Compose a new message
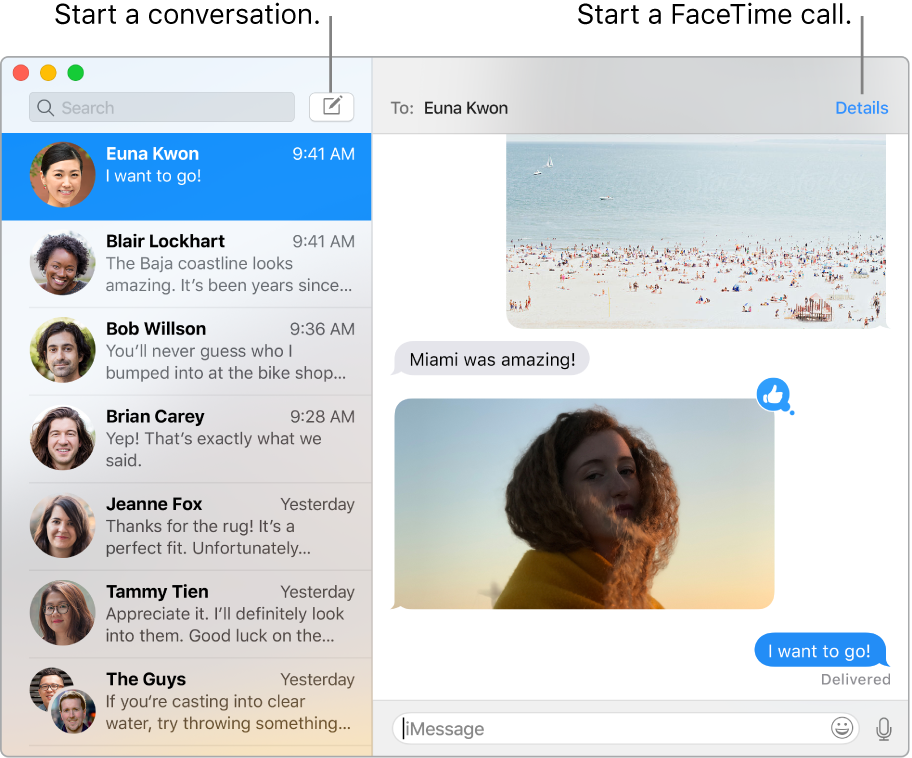The height and width of the screenshot is (758, 912). coord(331,107)
